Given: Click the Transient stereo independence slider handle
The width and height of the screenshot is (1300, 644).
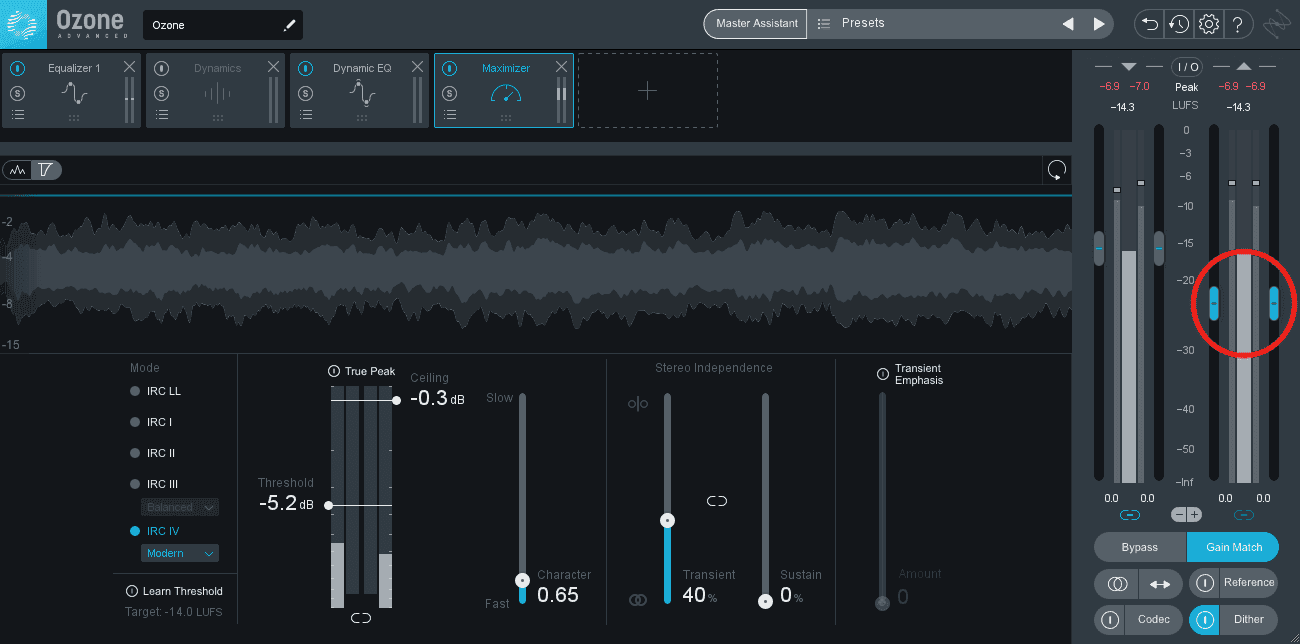Looking at the screenshot, I should 667,520.
